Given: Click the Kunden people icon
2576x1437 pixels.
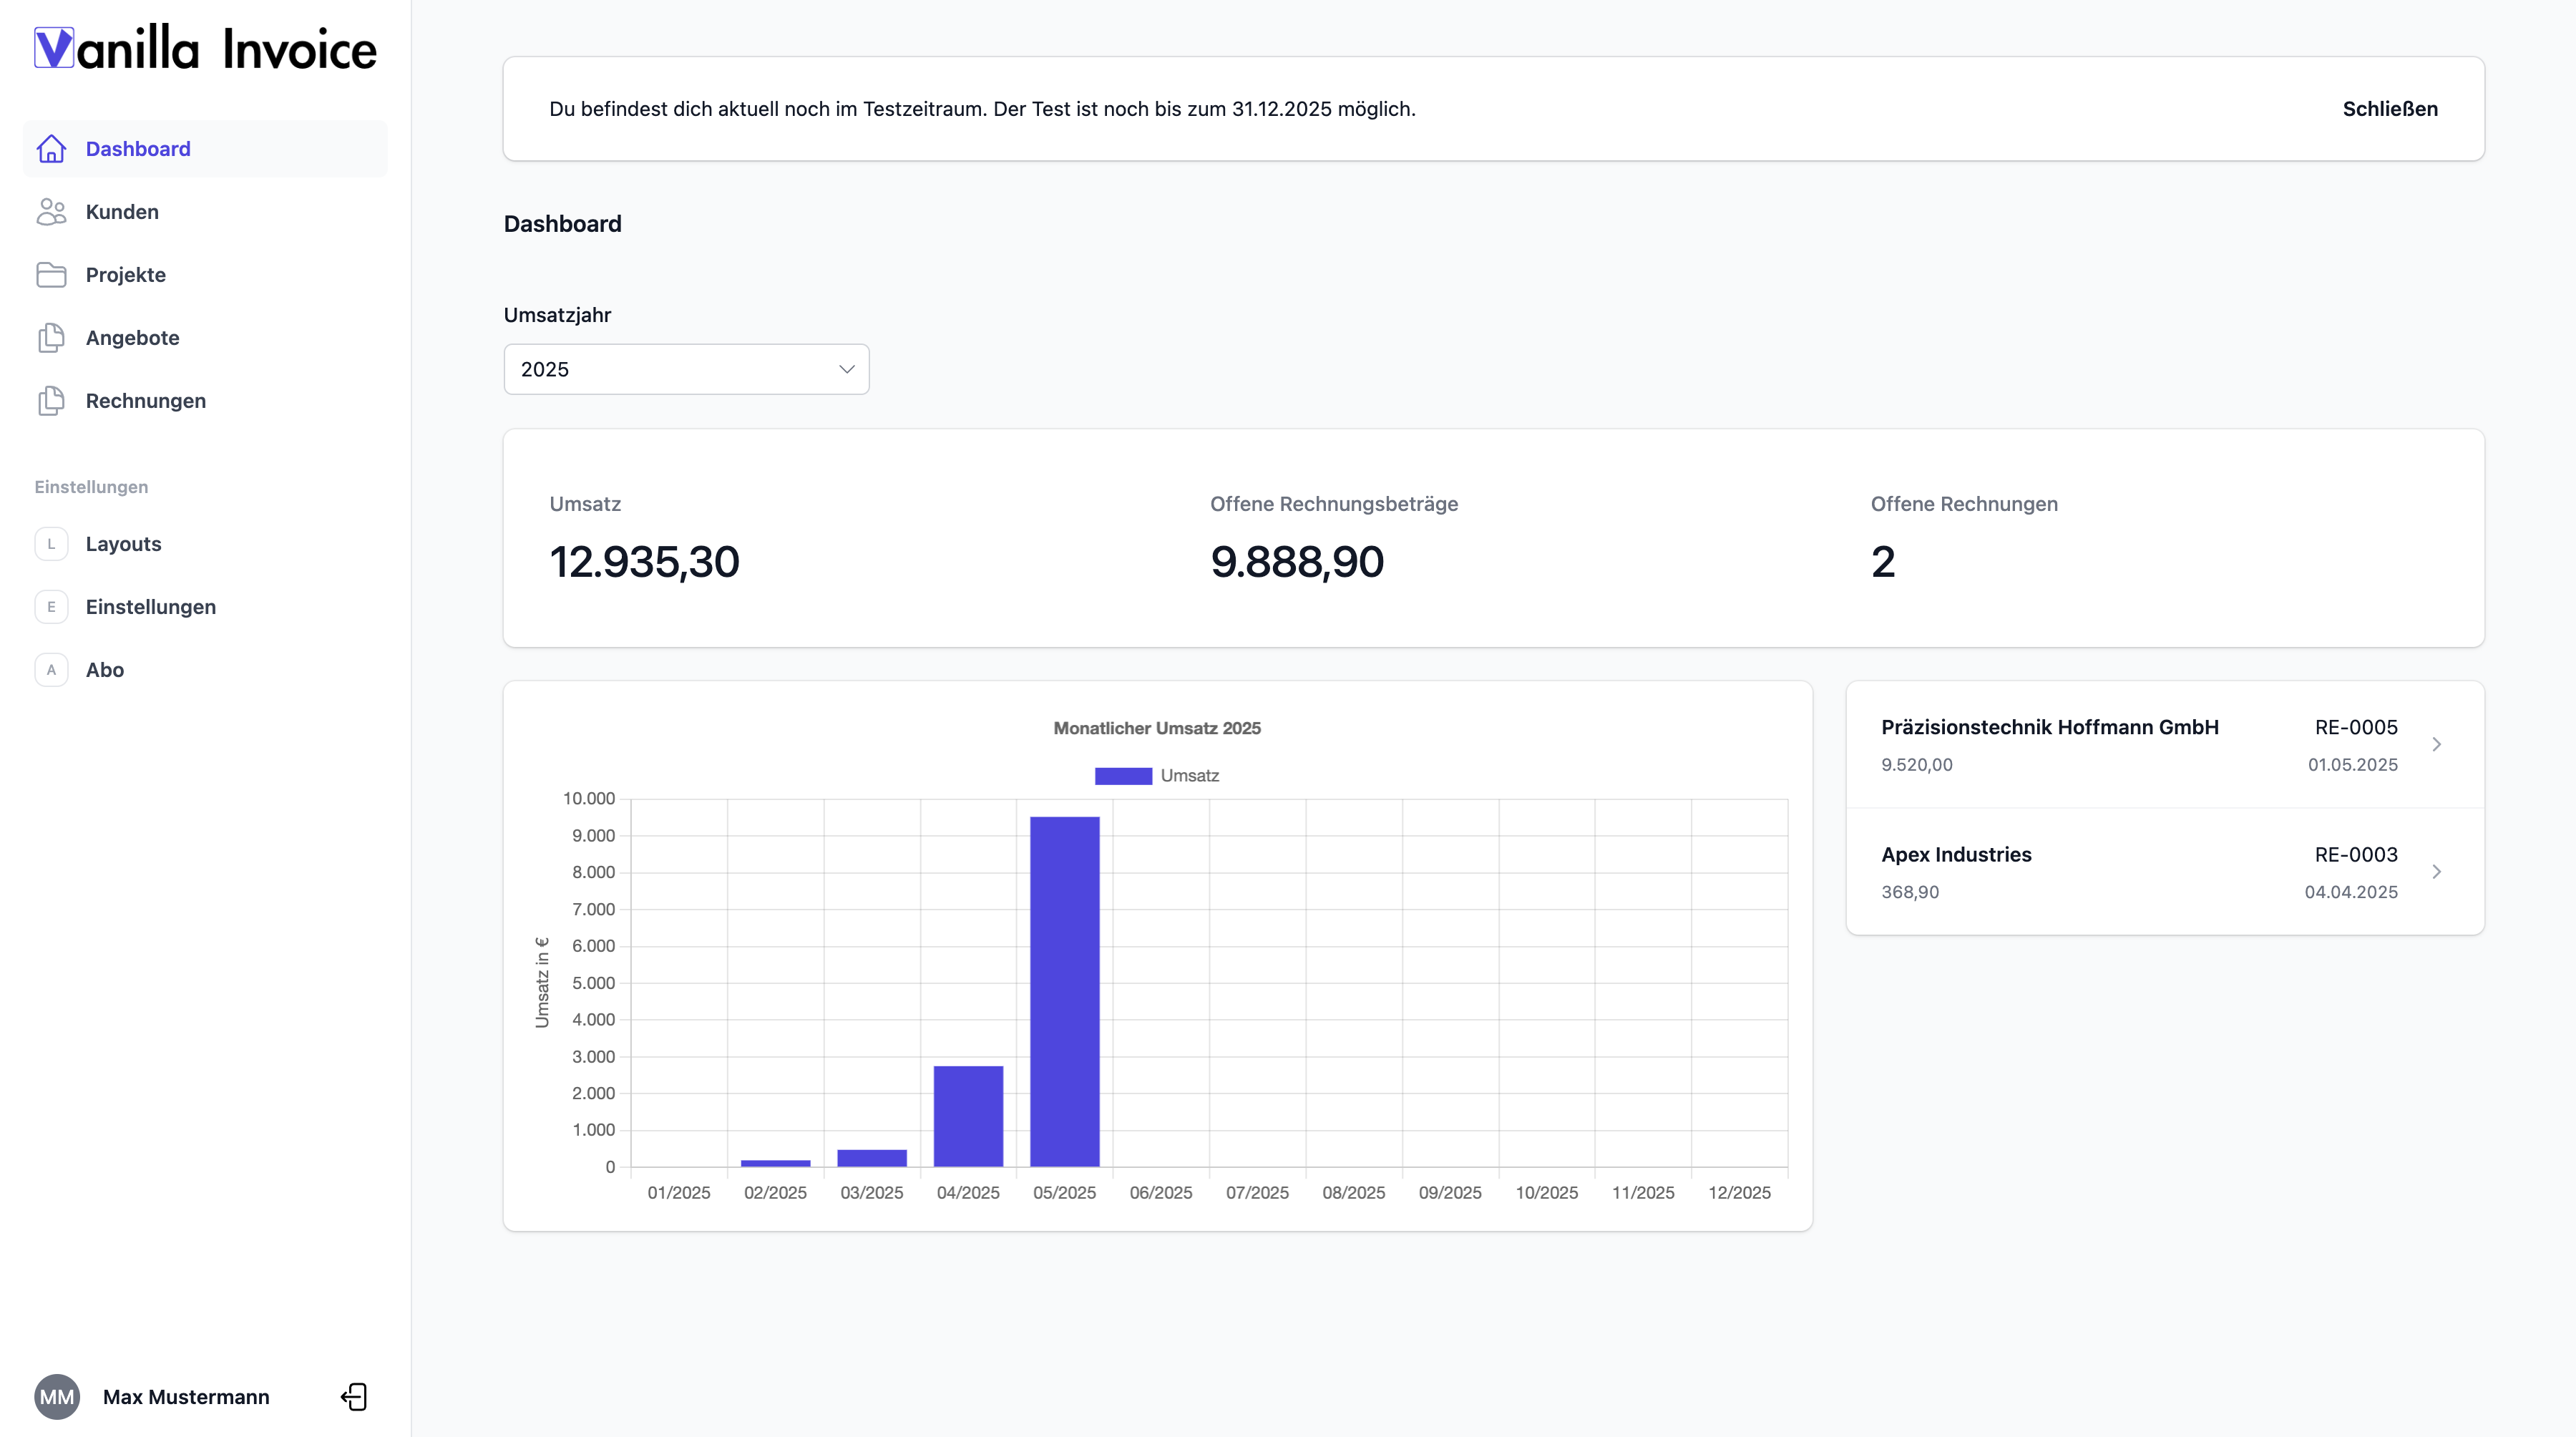Looking at the screenshot, I should [51, 212].
